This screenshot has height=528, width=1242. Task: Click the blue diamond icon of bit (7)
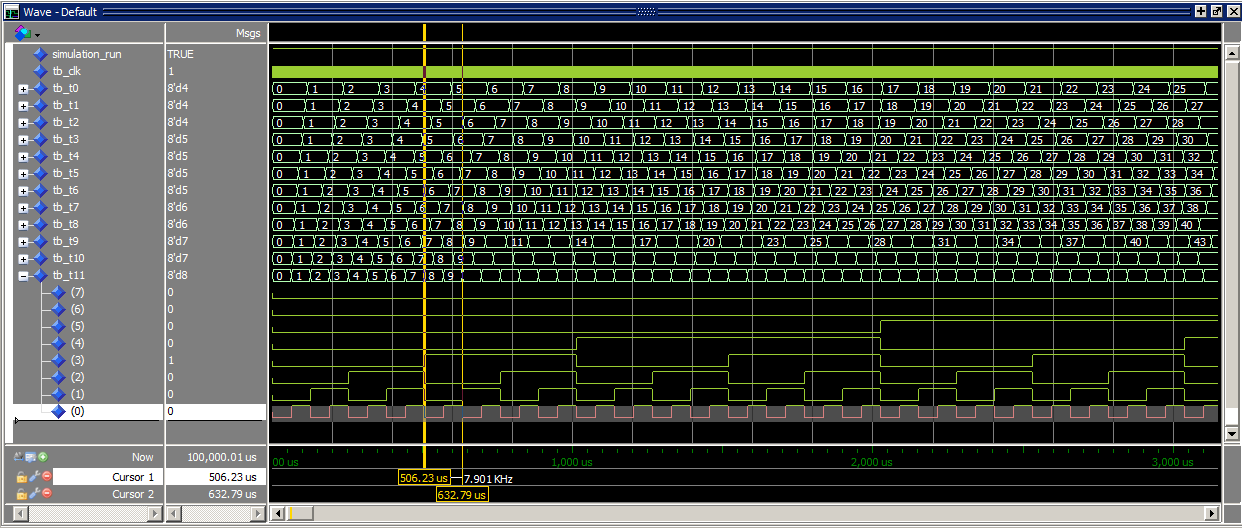tap(58, 292)
